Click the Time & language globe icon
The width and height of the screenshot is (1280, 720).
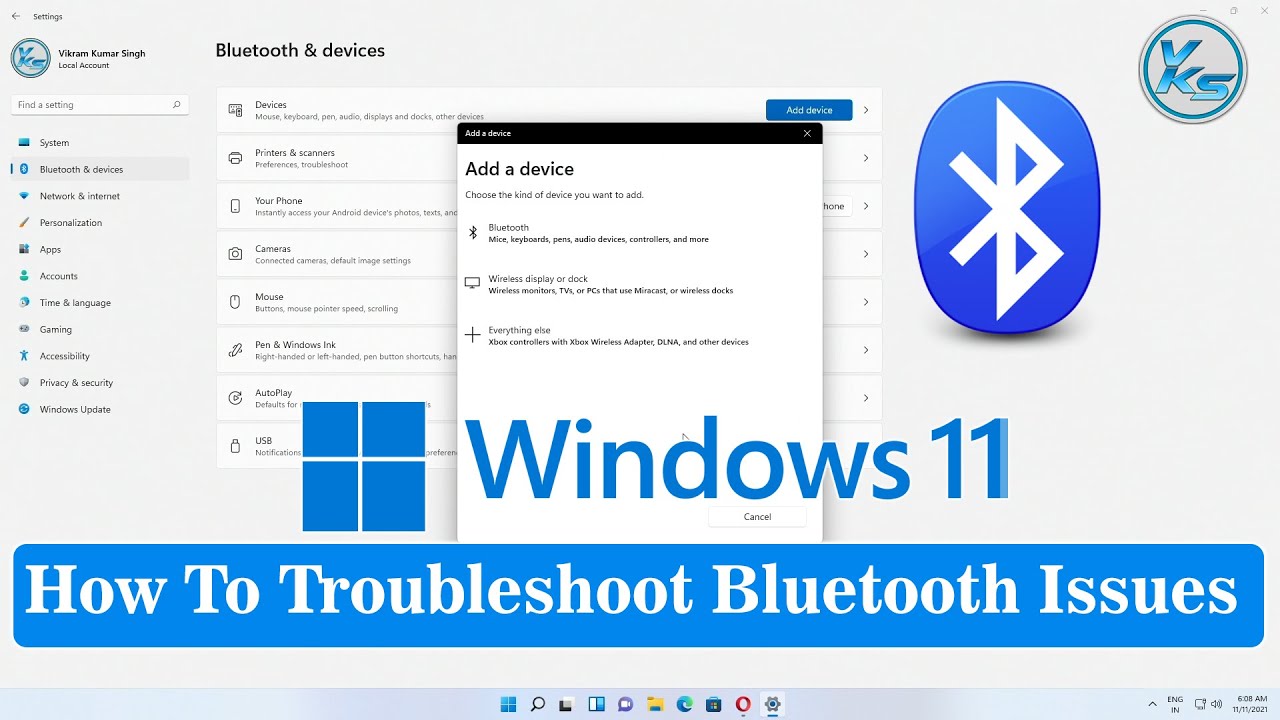point(24,303)
